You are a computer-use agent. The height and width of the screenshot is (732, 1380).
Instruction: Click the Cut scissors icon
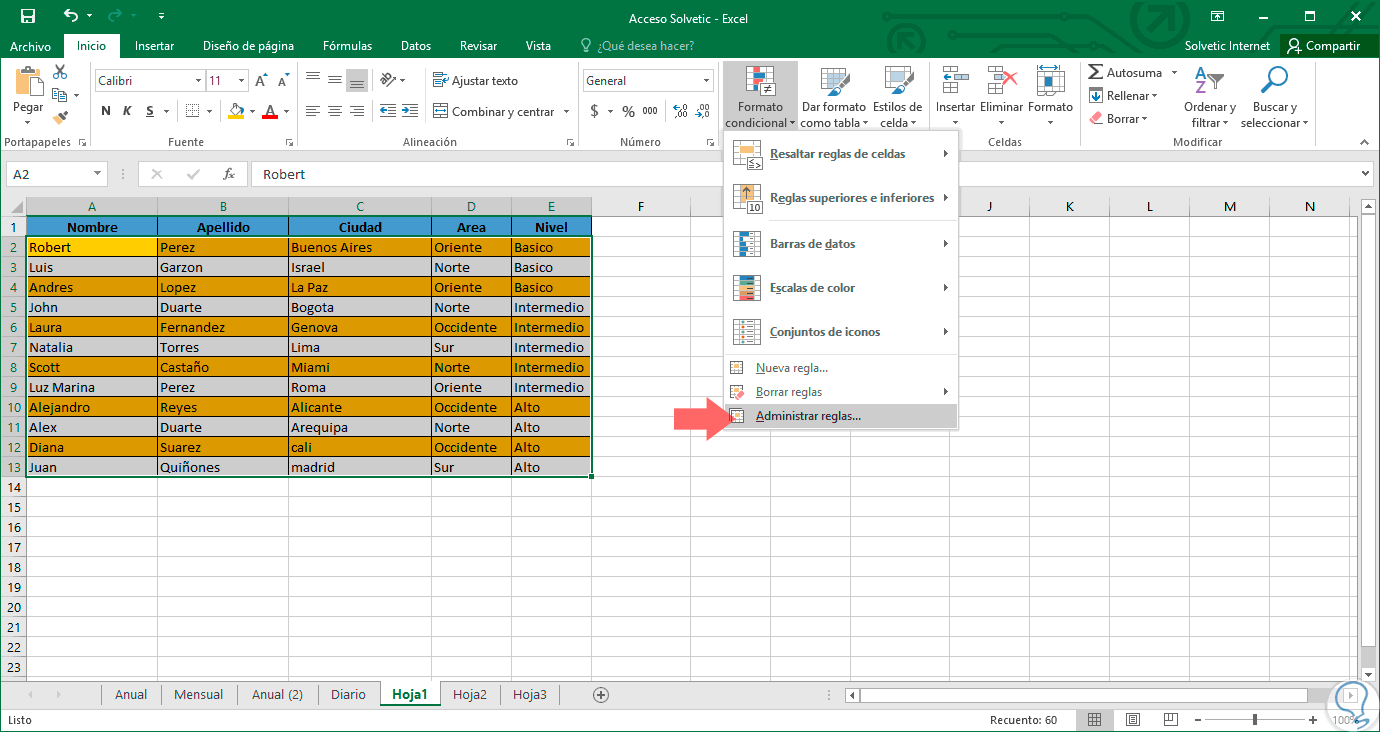(x=60, y=73)
